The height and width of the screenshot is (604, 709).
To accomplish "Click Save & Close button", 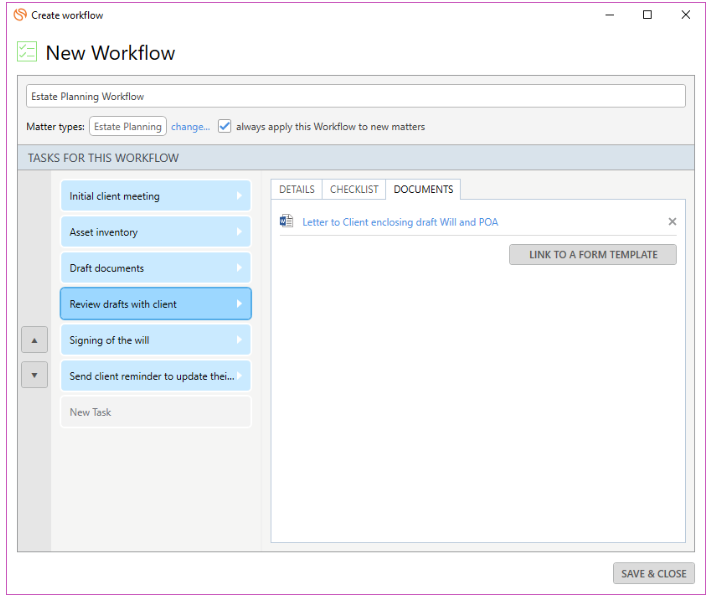I will pos(653,574).
